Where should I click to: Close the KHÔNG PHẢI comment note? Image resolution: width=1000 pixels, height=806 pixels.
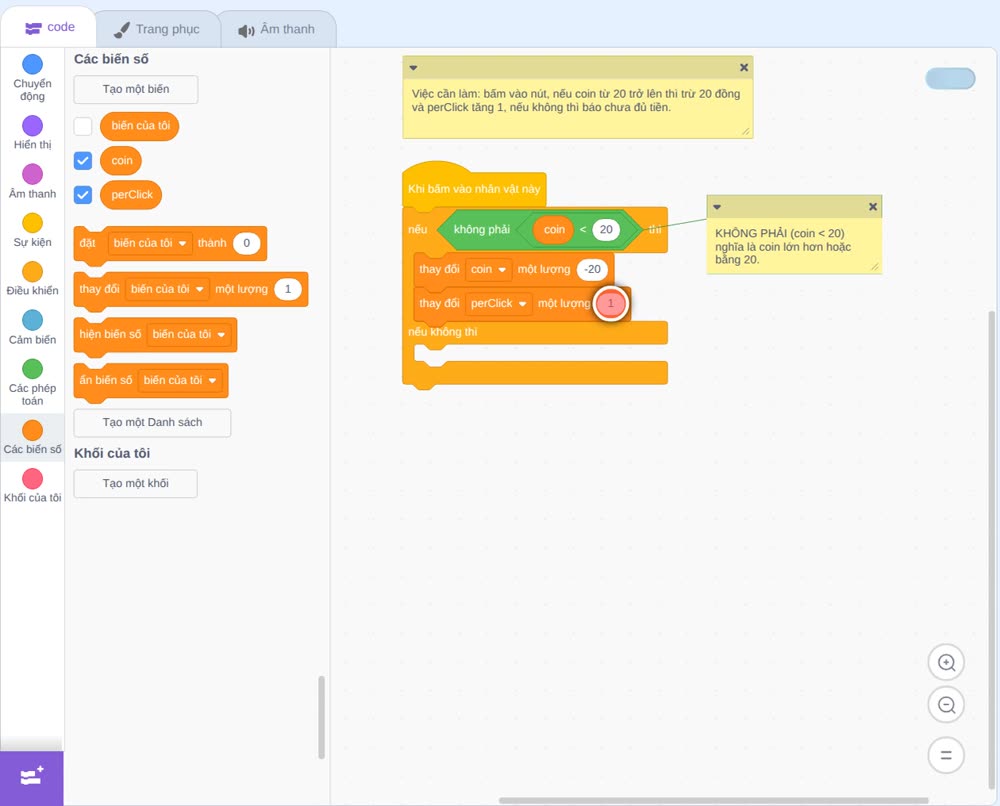click(873, 207)
